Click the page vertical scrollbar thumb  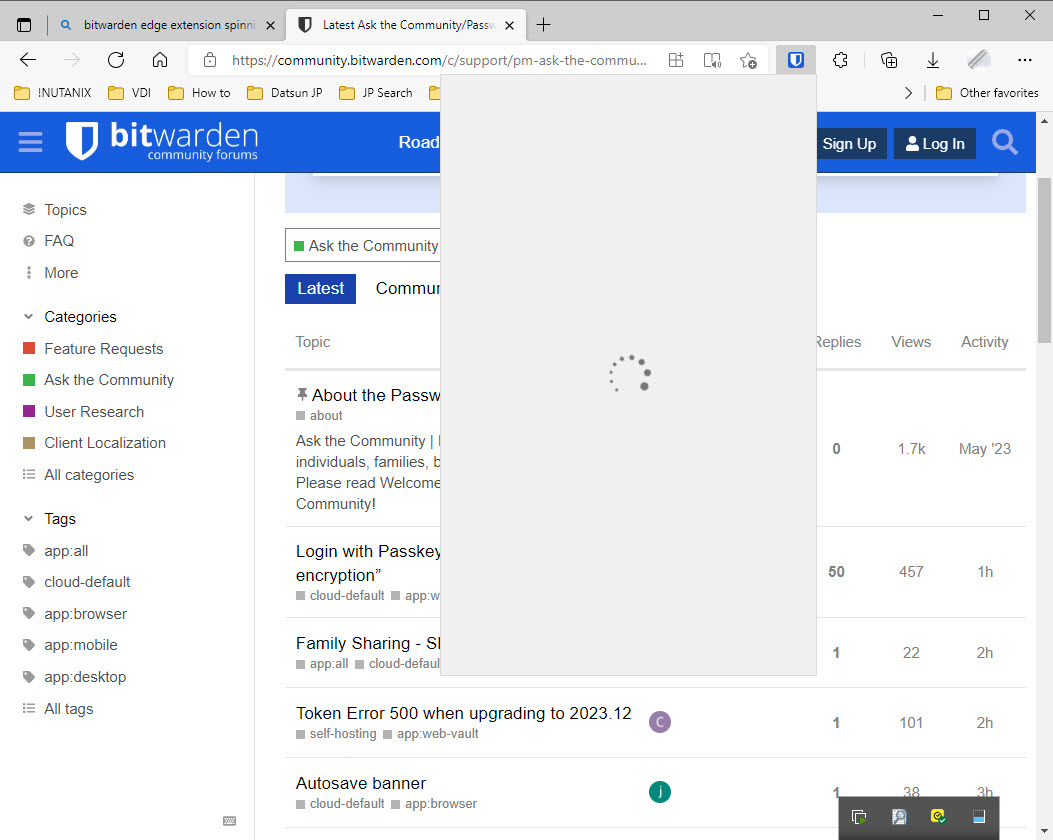1044,261
